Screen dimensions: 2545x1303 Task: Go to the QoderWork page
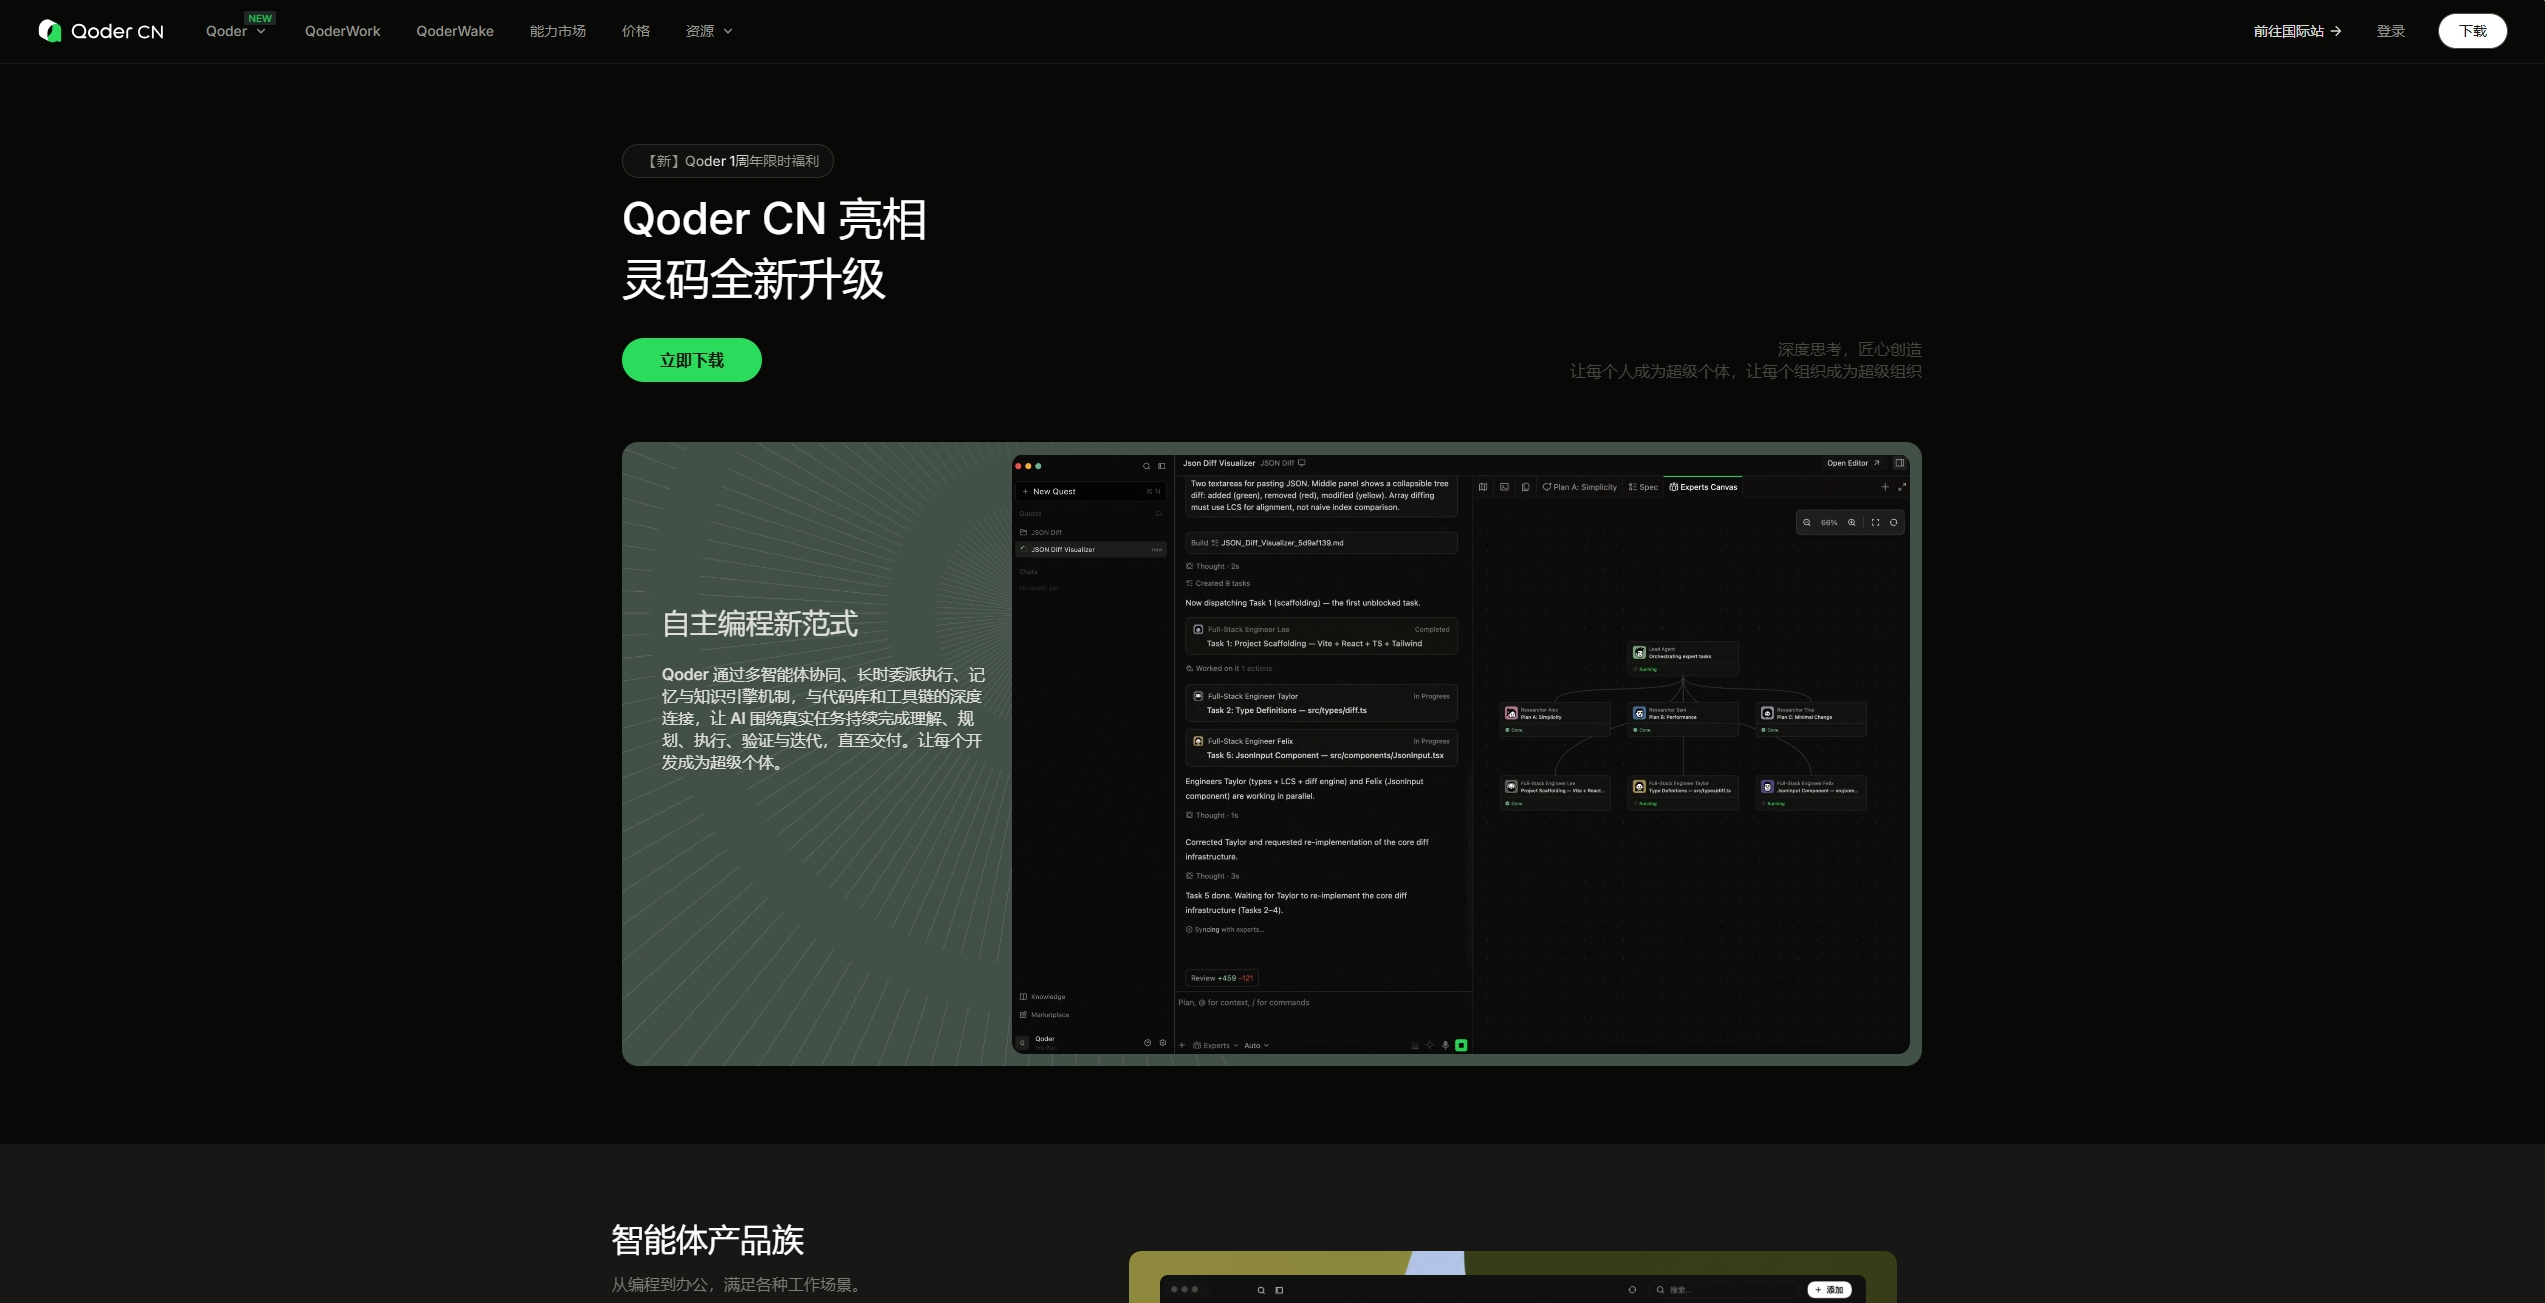343,31
